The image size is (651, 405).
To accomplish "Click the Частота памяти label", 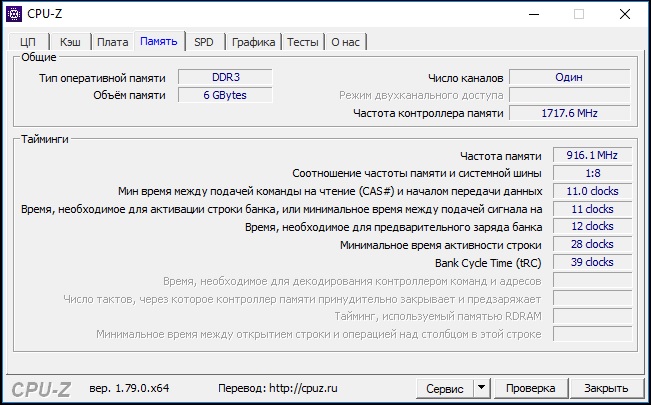I will click(x=501, y=156).
